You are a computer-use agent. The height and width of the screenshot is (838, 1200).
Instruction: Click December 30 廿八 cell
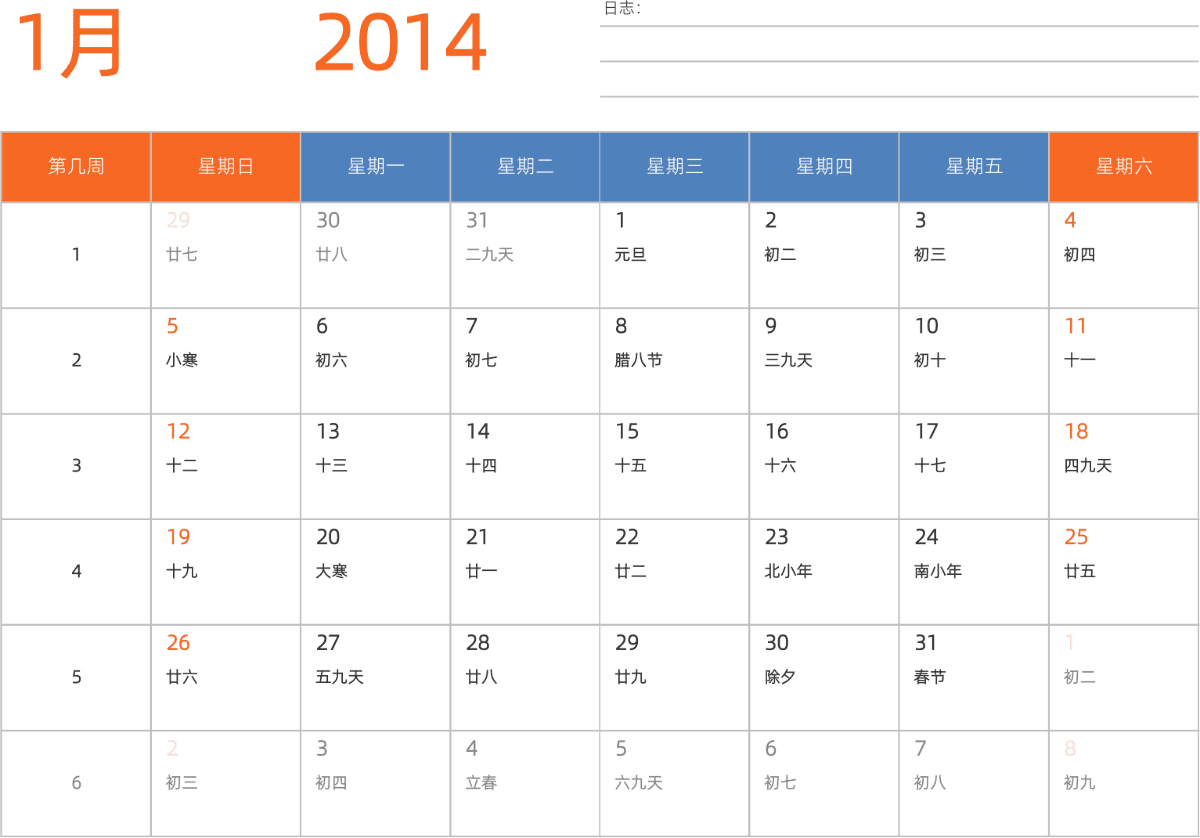pos(375,255)
